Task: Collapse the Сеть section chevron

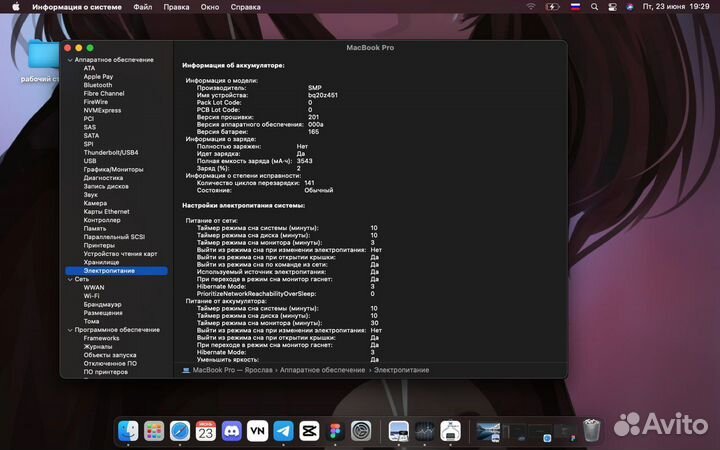Action: click(x=70, y=279)
